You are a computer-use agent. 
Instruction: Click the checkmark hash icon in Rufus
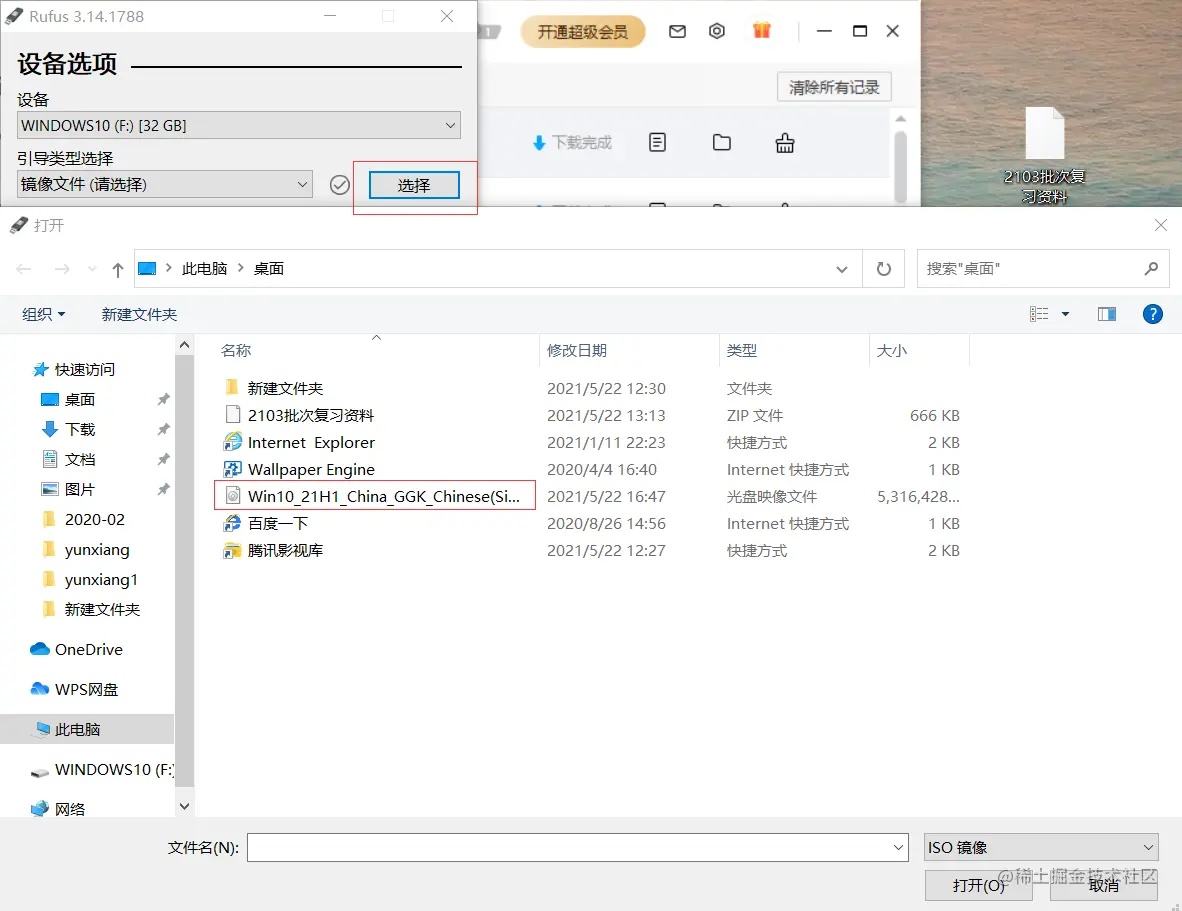coord(340,185)
